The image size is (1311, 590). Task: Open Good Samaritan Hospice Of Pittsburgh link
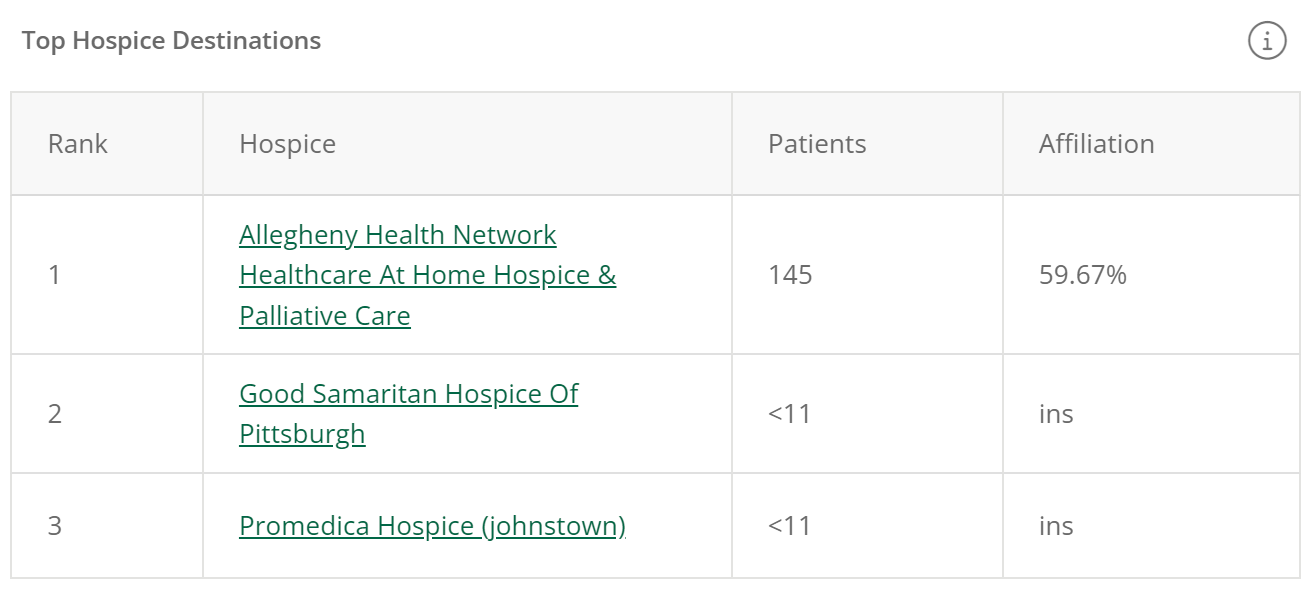[x=408, y=414]
